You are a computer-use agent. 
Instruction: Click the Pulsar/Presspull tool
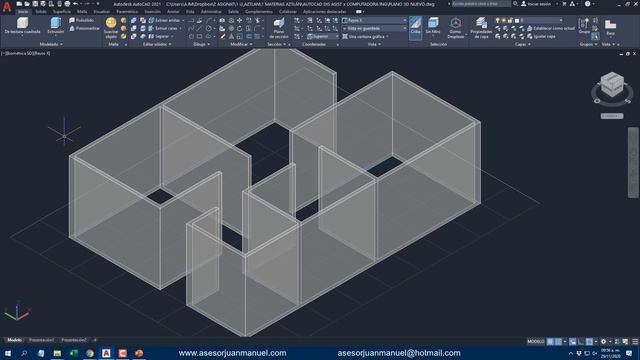pos(84,28)
